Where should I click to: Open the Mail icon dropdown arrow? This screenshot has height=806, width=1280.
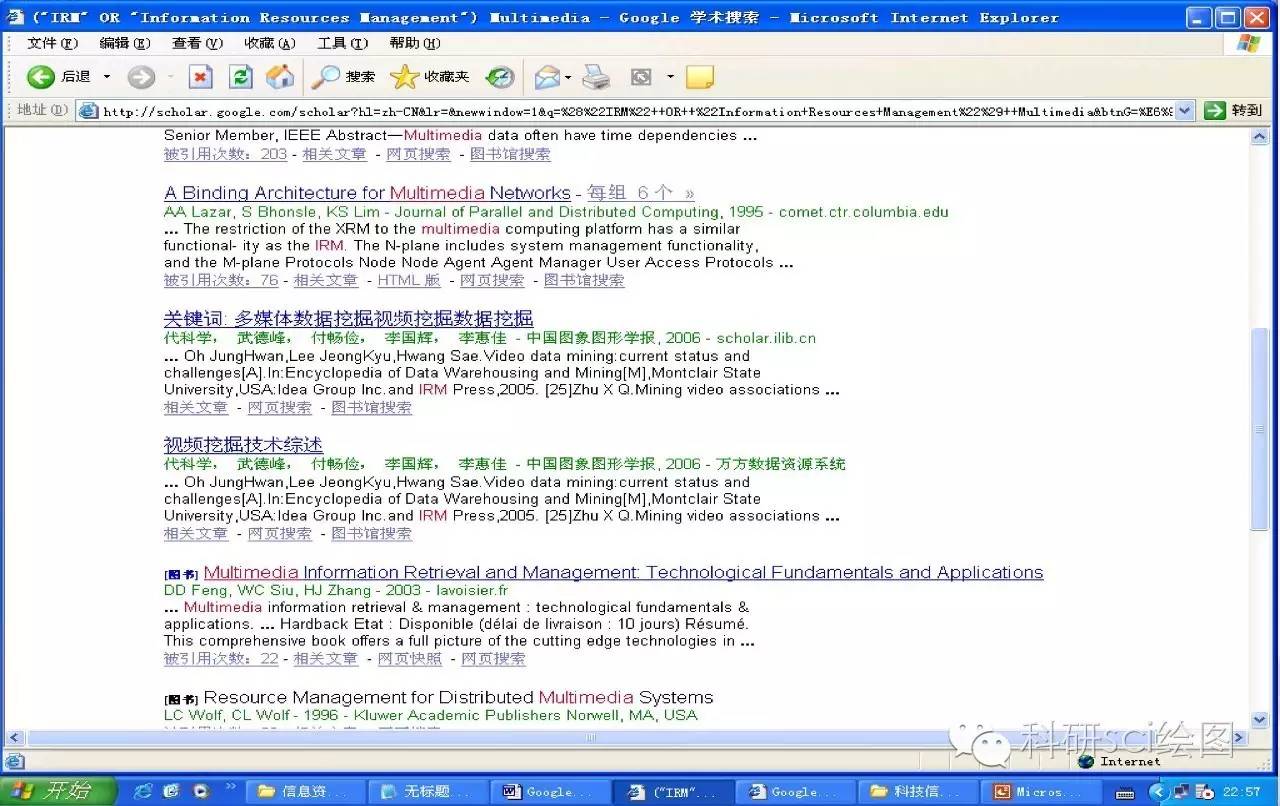(568, 77)
